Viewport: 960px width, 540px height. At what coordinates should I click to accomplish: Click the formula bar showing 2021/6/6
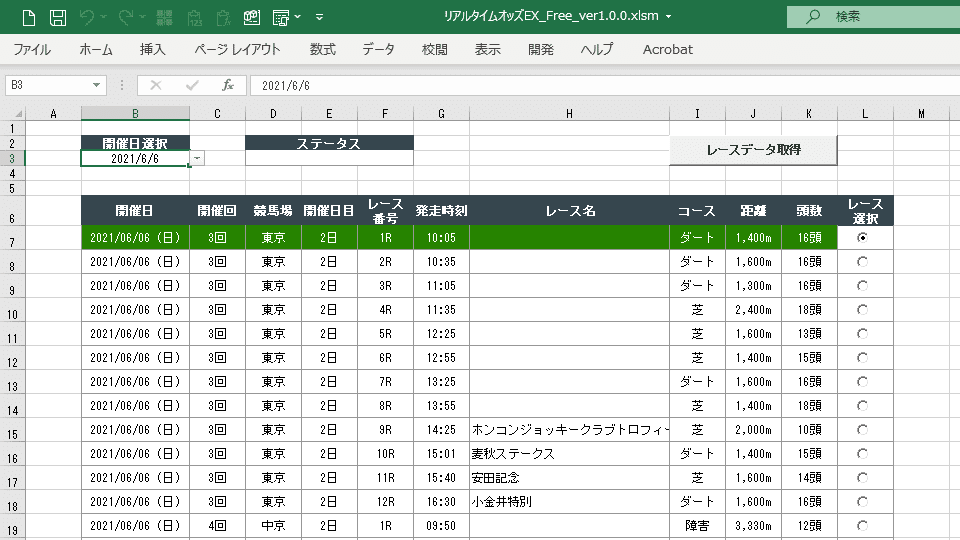[x=606, y=85]
